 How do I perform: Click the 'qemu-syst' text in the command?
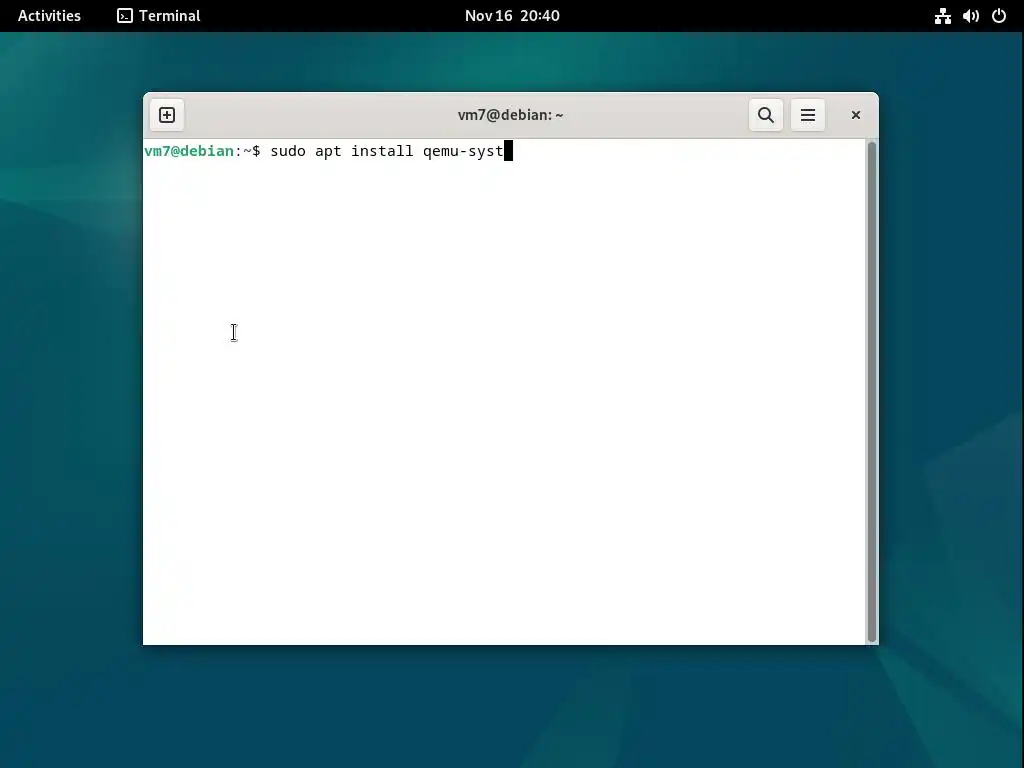463,152
